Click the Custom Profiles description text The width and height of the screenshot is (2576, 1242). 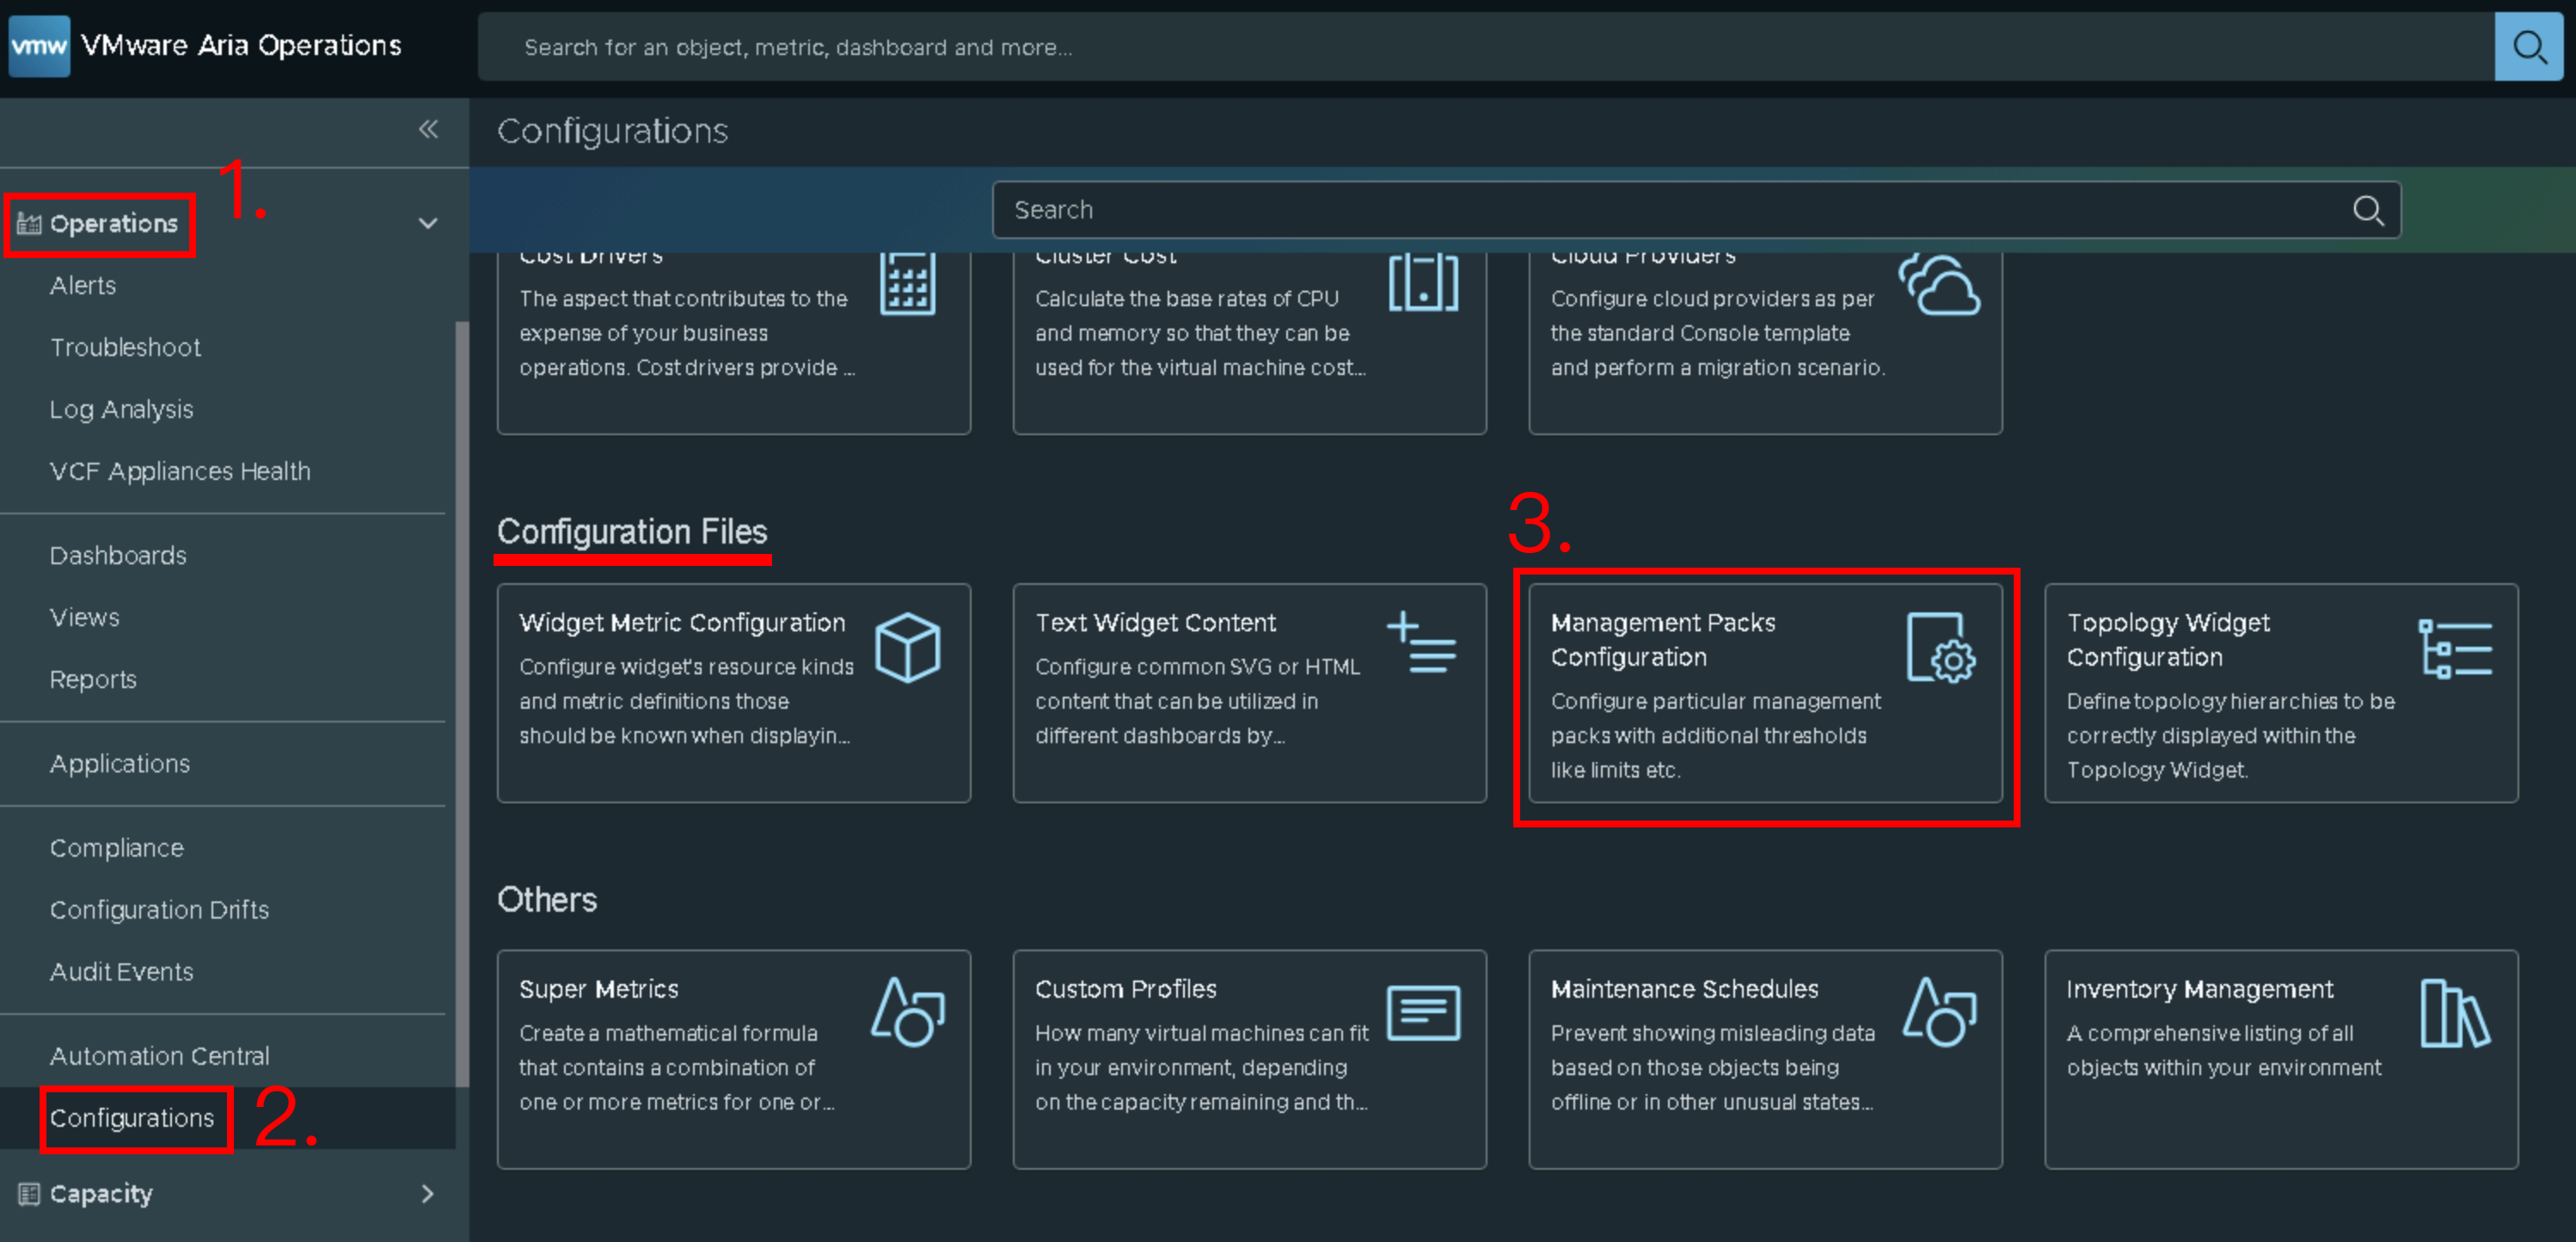pos(1201,1067)
